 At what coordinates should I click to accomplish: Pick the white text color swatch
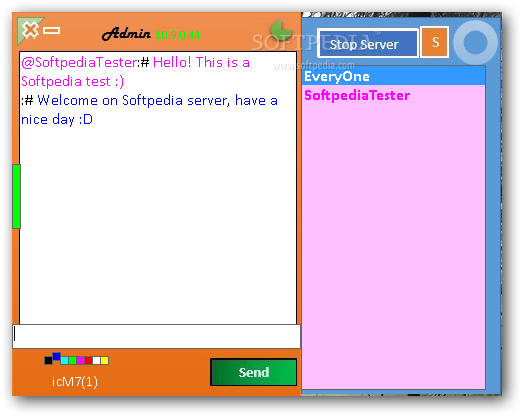96,360
